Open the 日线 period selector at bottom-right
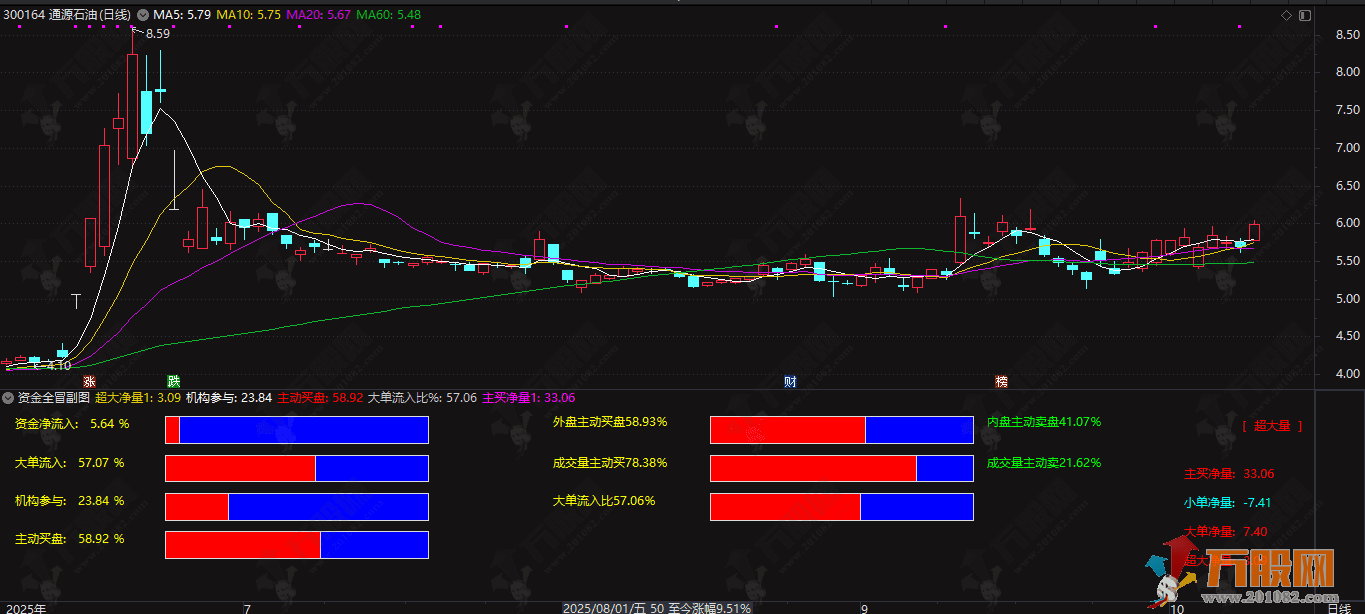The height and width of the screenshot is (614, 1365). point(1337,607)
